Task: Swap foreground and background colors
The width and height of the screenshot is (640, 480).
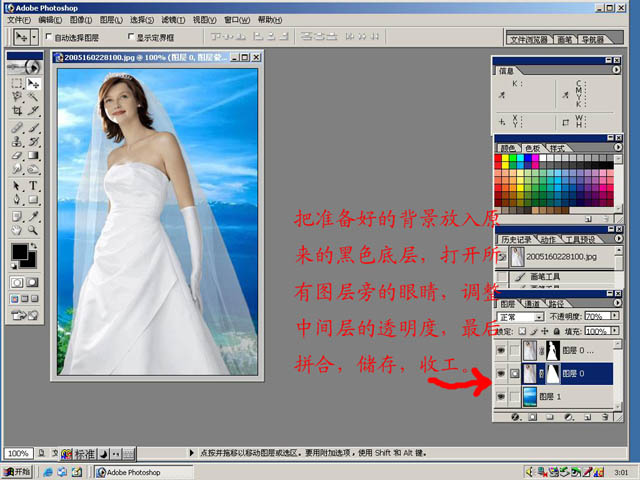Action: pyautogui.click(x=33, y=246)
